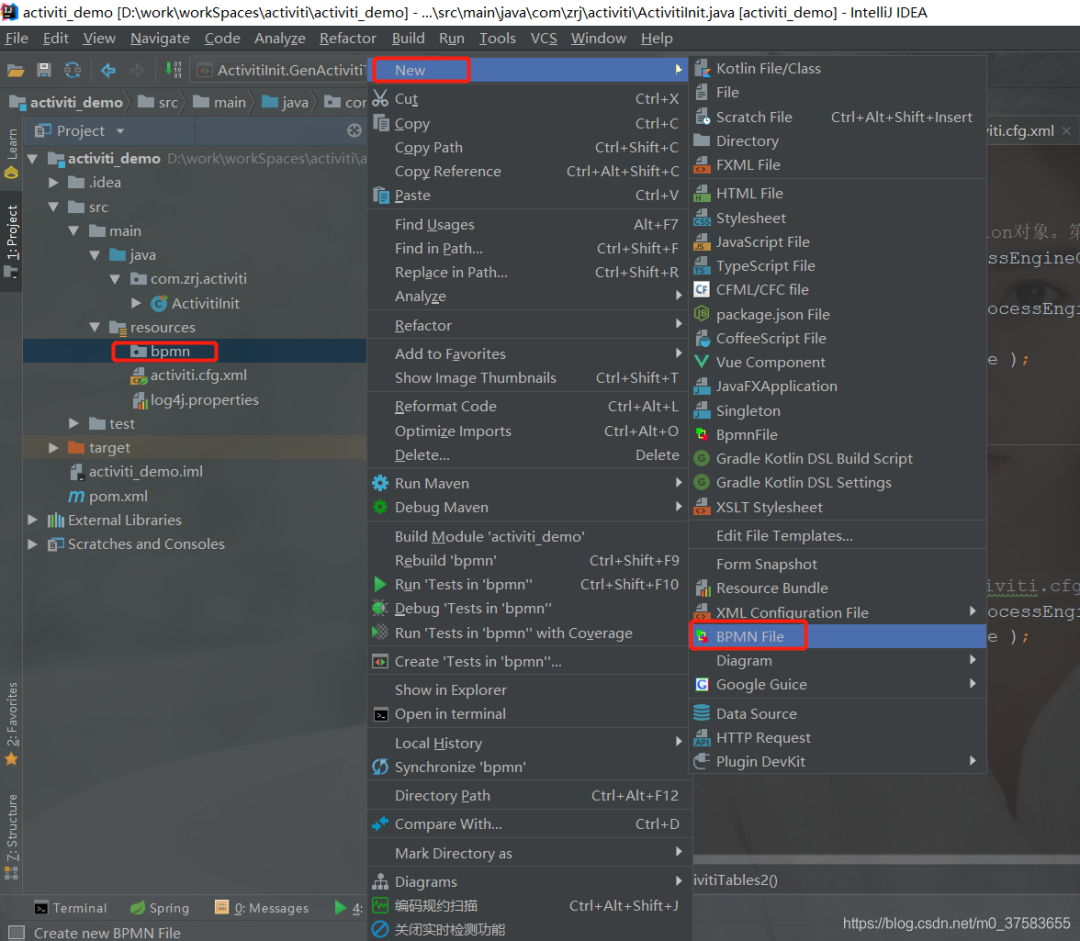
Task: Toggle the 0: Messages tool window
Action: [x=262, y=908]
